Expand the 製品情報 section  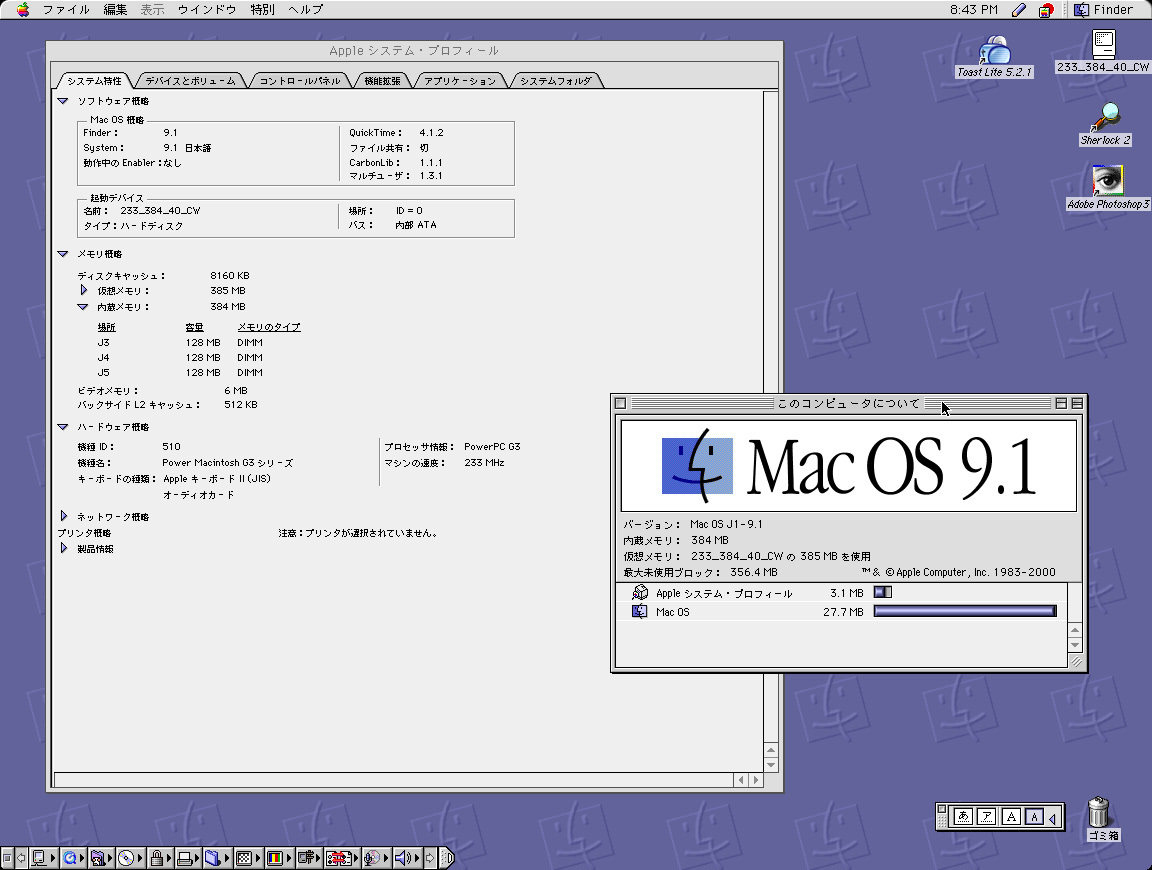(64, 548)
